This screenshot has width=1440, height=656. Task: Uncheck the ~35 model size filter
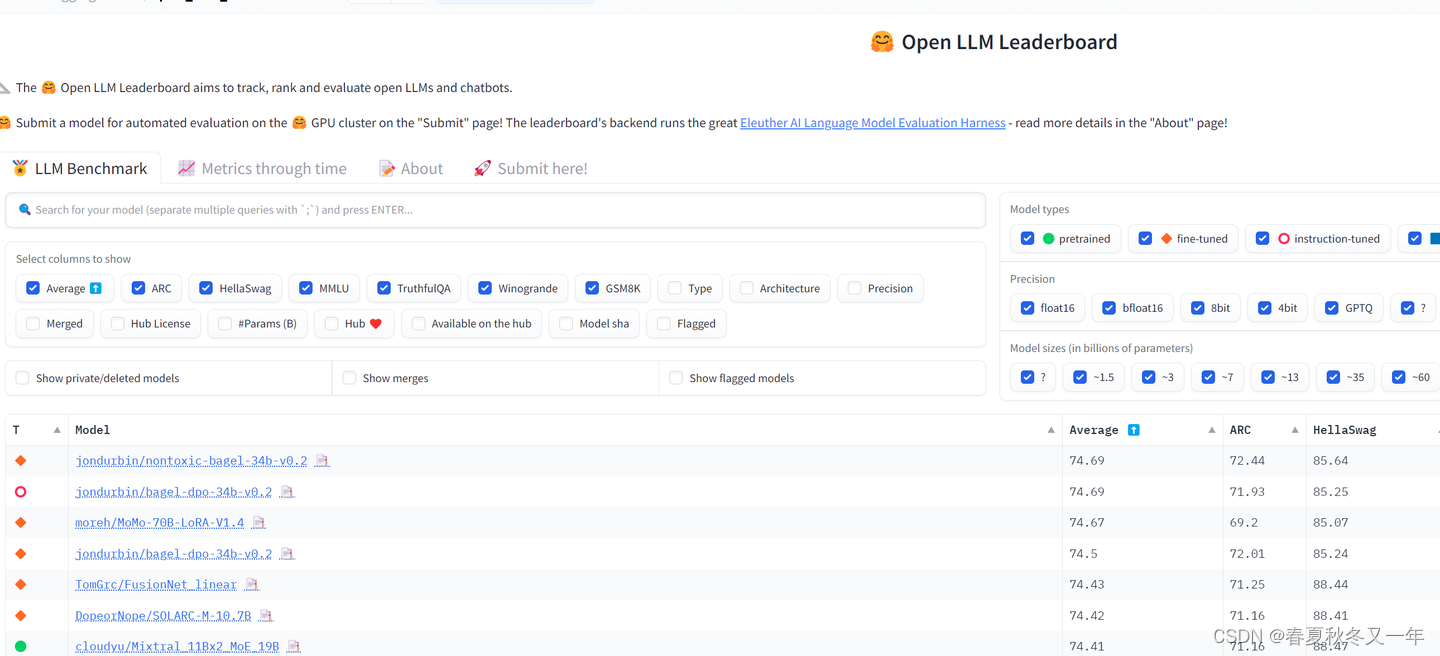[1334, 377]
